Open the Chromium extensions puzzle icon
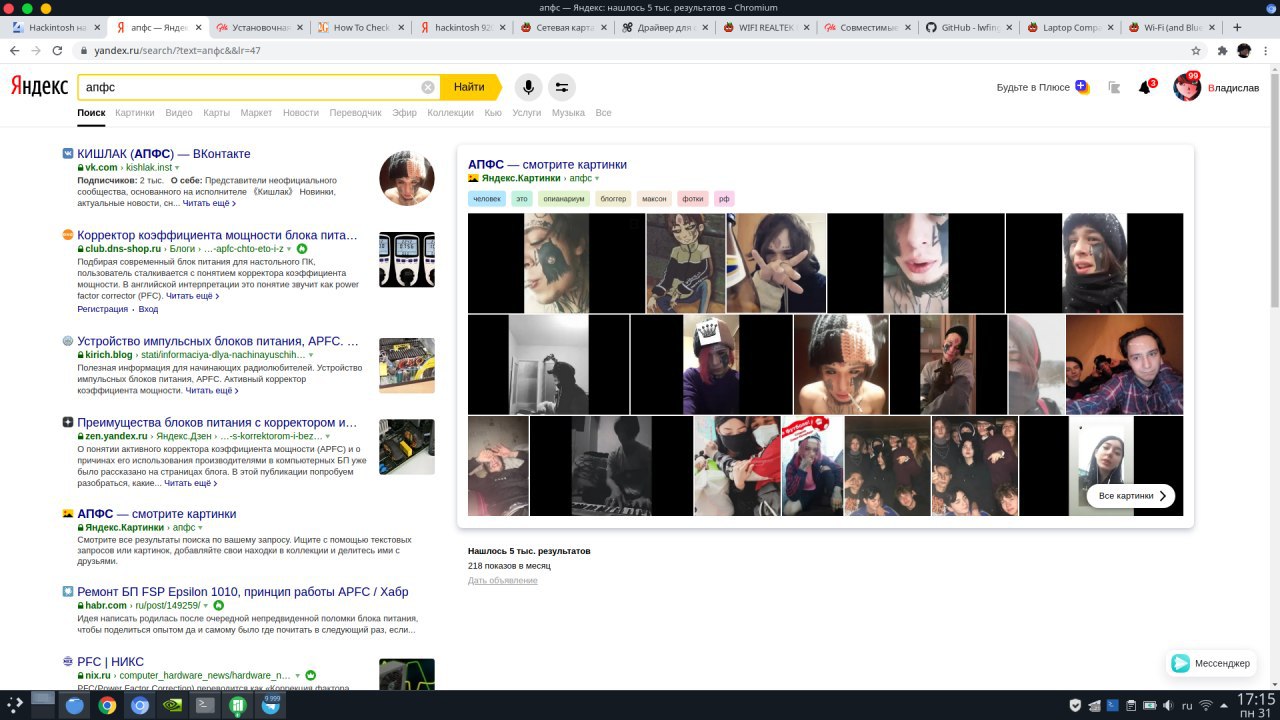Image resolution: width=1280 pixels, height=720 pixels. point(1222,50)
